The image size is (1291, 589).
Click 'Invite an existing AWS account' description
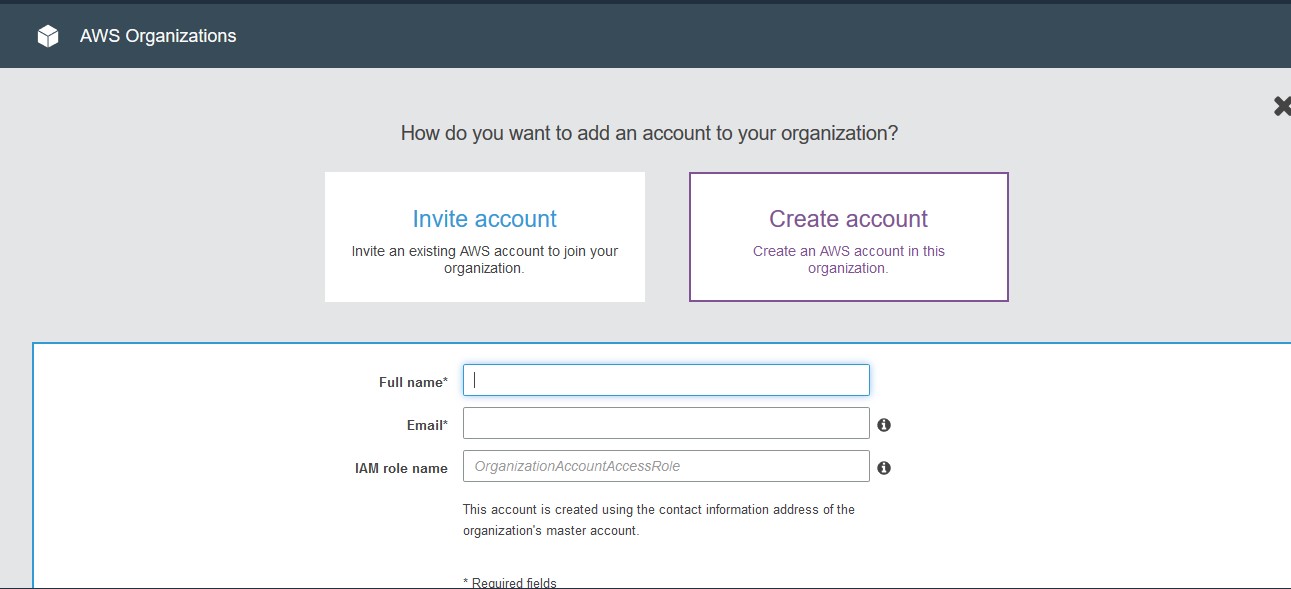[485, 260]
